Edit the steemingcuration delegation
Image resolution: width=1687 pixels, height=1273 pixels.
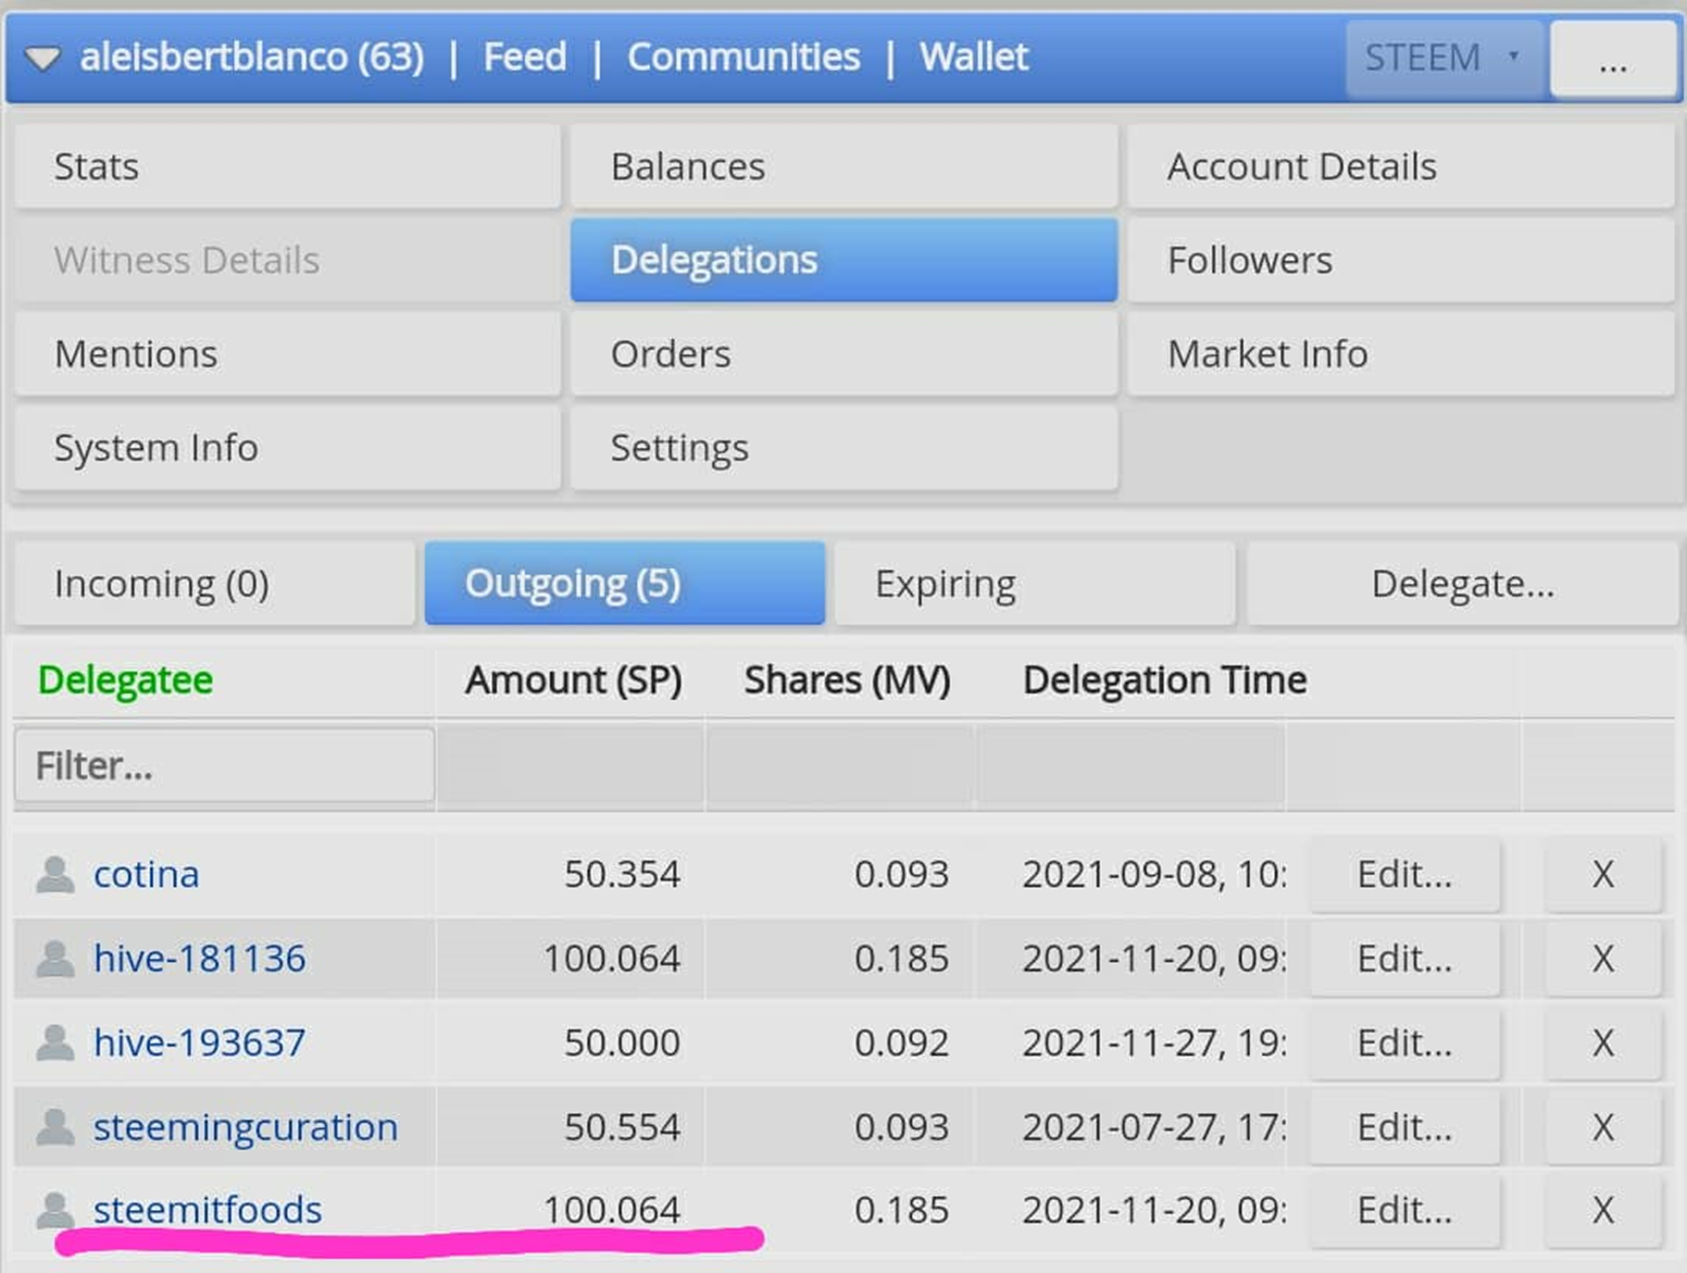click(x=1405, y=1127)
